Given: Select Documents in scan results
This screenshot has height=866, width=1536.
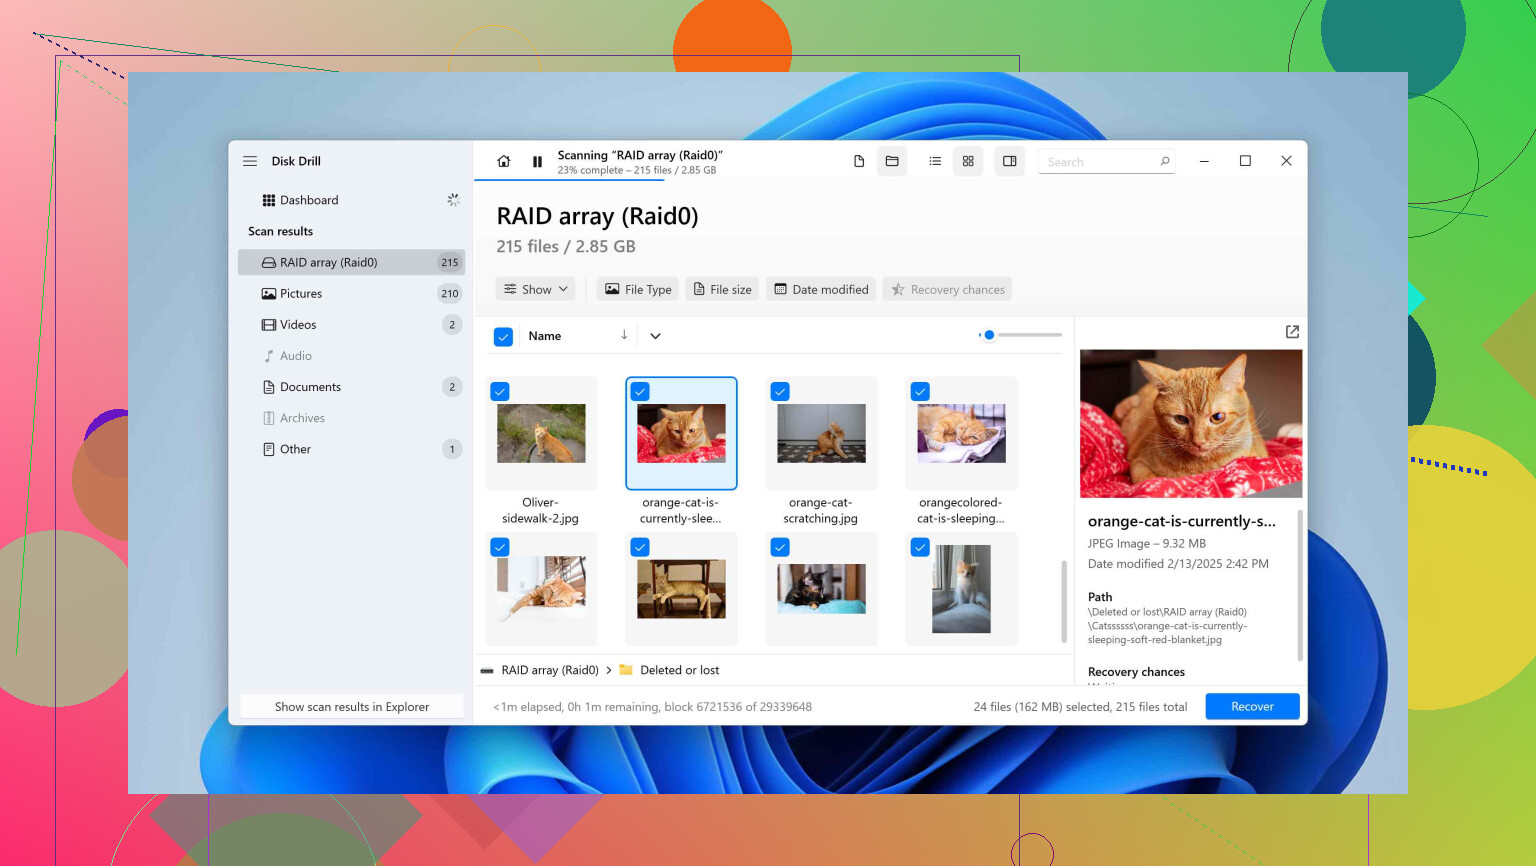Looking at the screenshot, I should click(310, 387).
